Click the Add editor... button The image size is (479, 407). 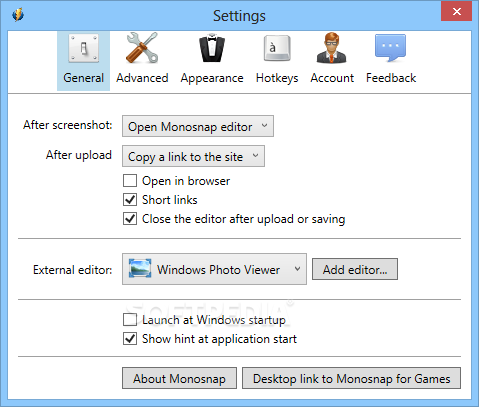click(x=355, y=269)
